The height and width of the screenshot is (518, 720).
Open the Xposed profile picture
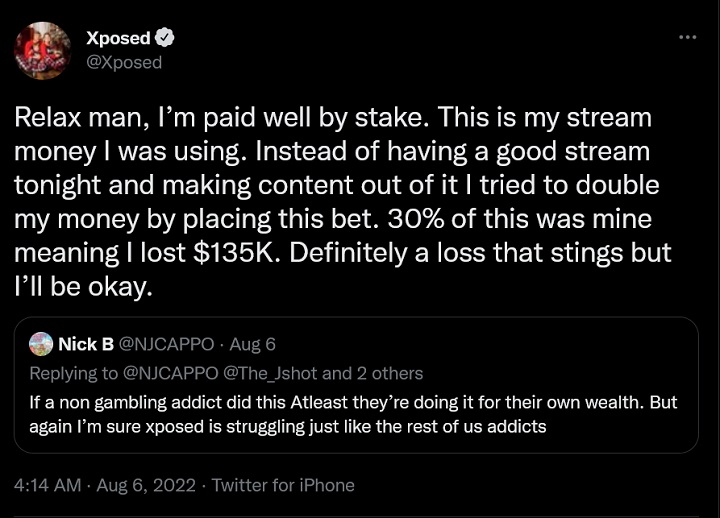pos(42,50)
